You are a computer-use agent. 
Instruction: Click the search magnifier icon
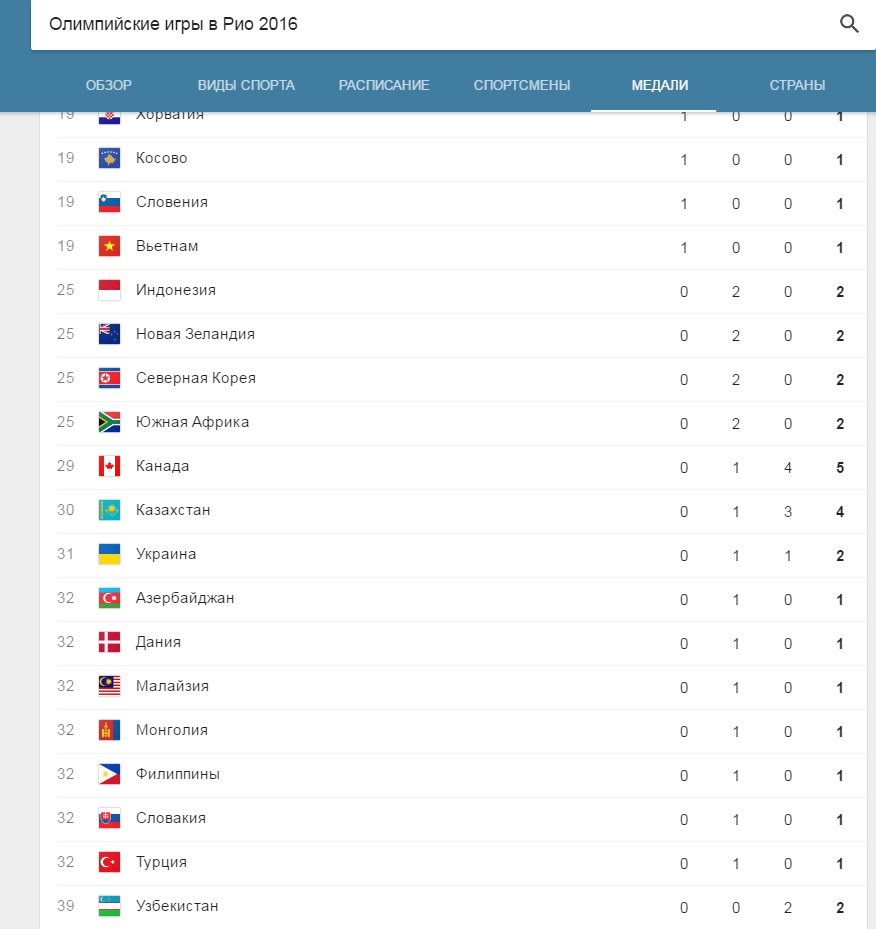849,24
